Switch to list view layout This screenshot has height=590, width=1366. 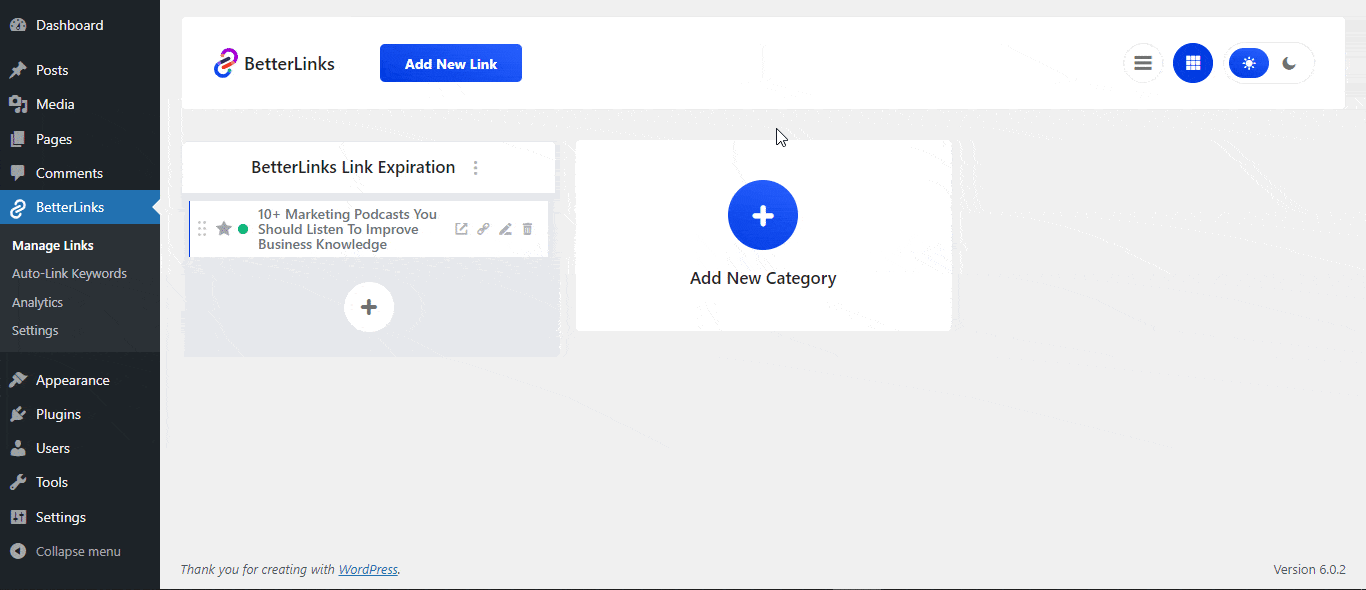(x=1143, y=63)
